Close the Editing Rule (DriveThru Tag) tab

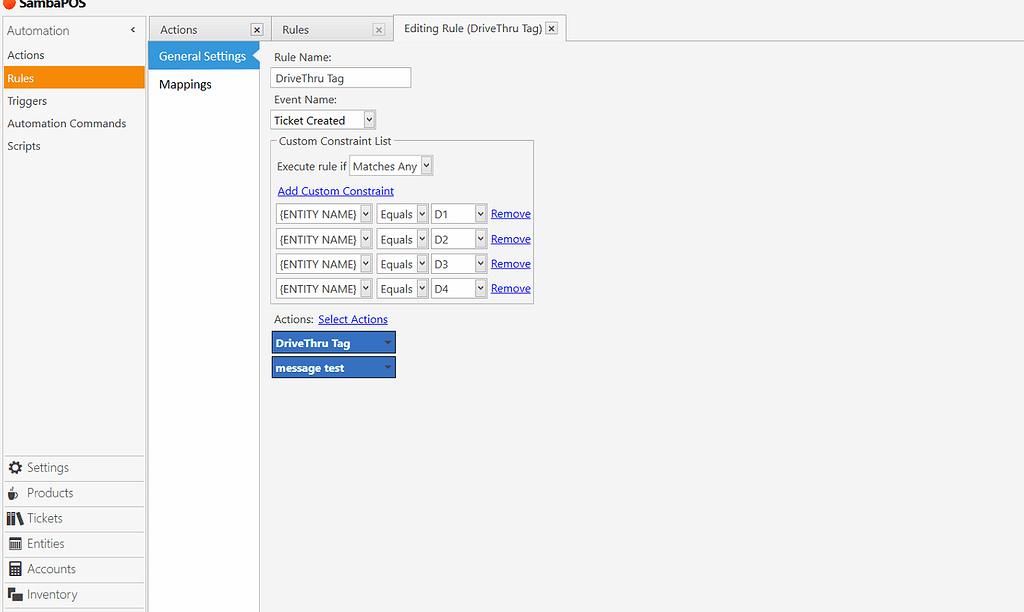(x=552, y=29)
